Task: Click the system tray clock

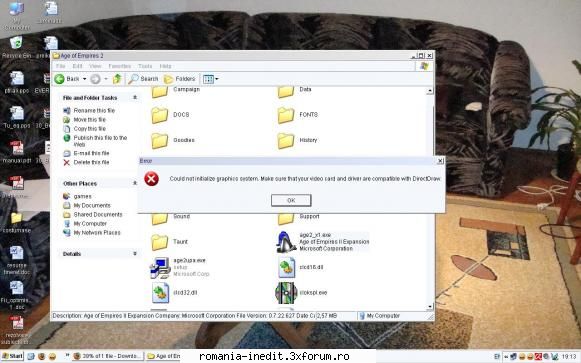Action: [569, 356]
